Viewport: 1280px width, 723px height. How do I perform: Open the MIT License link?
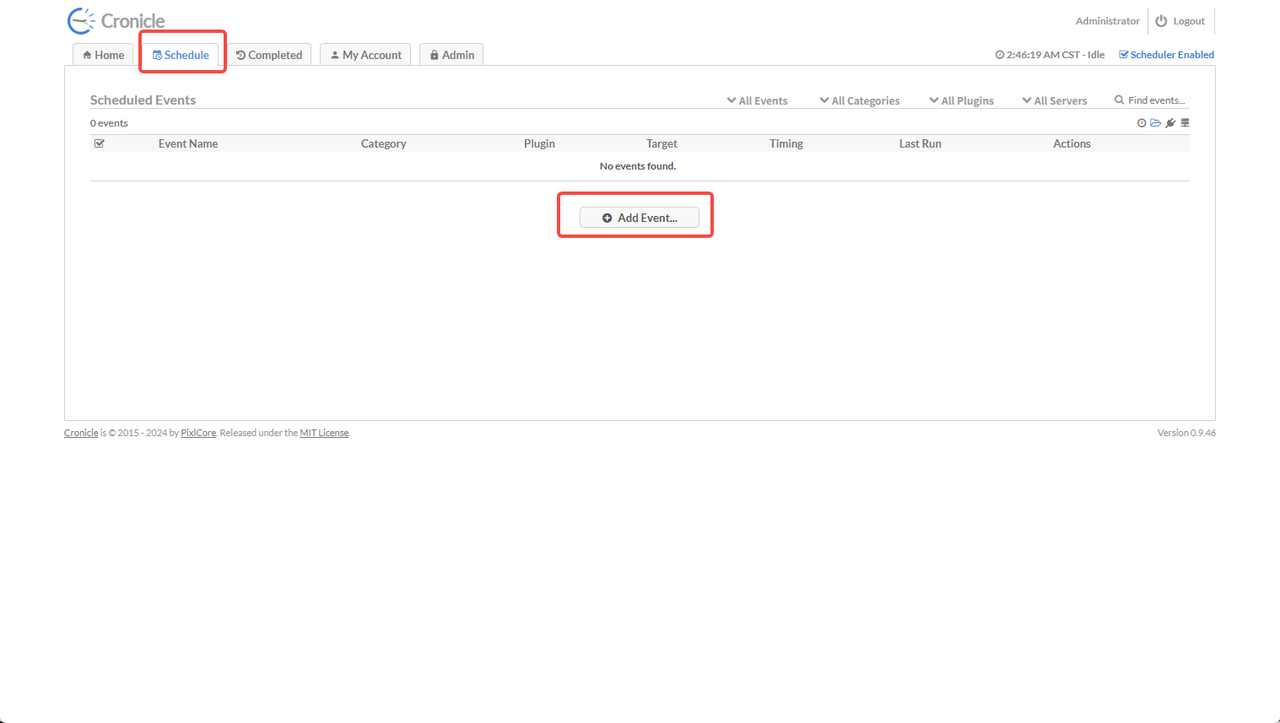pyautogui.click(x=324, y=433)
